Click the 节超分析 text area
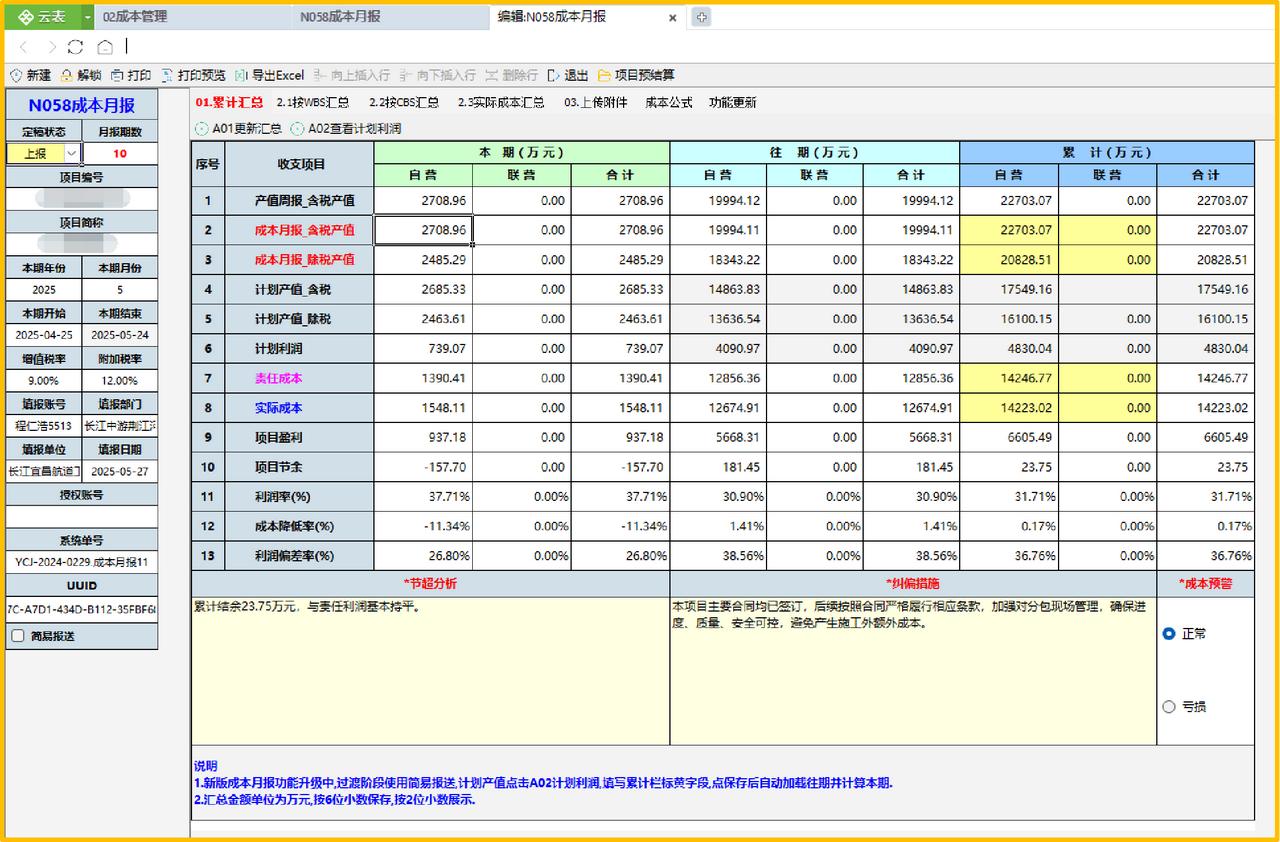This screenshot has width=1280, height=842. 430,670
